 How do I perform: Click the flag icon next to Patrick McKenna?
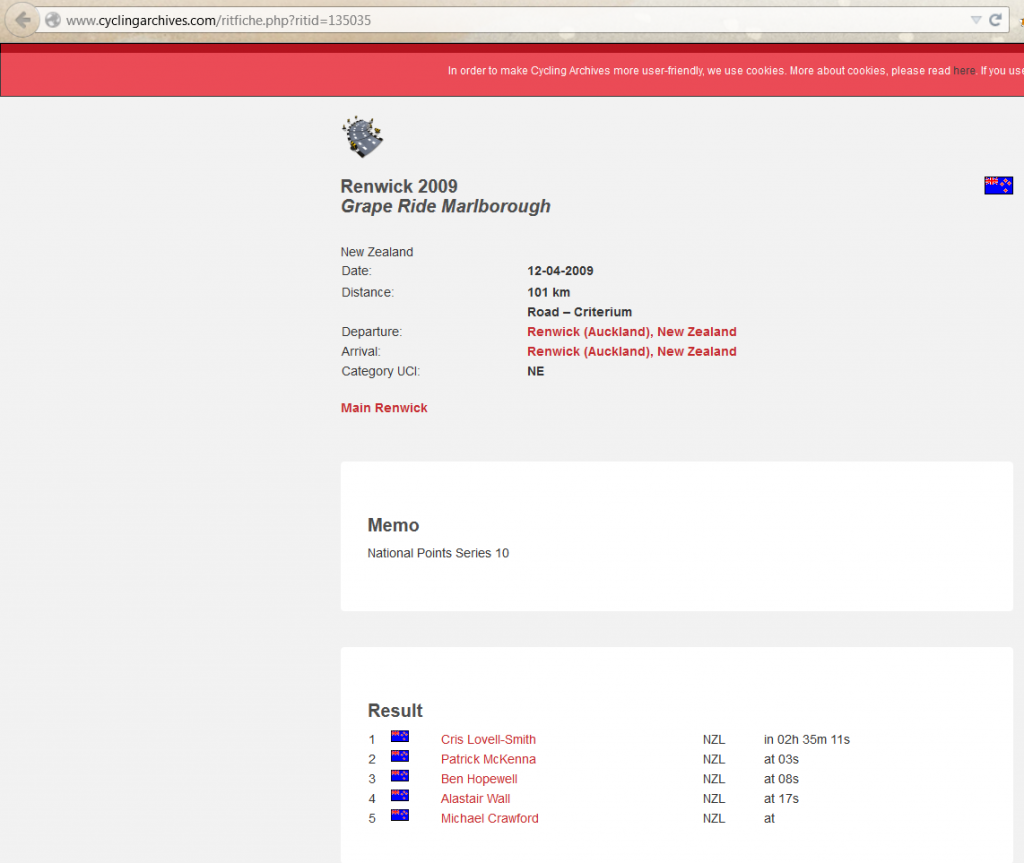click(400, 756)
